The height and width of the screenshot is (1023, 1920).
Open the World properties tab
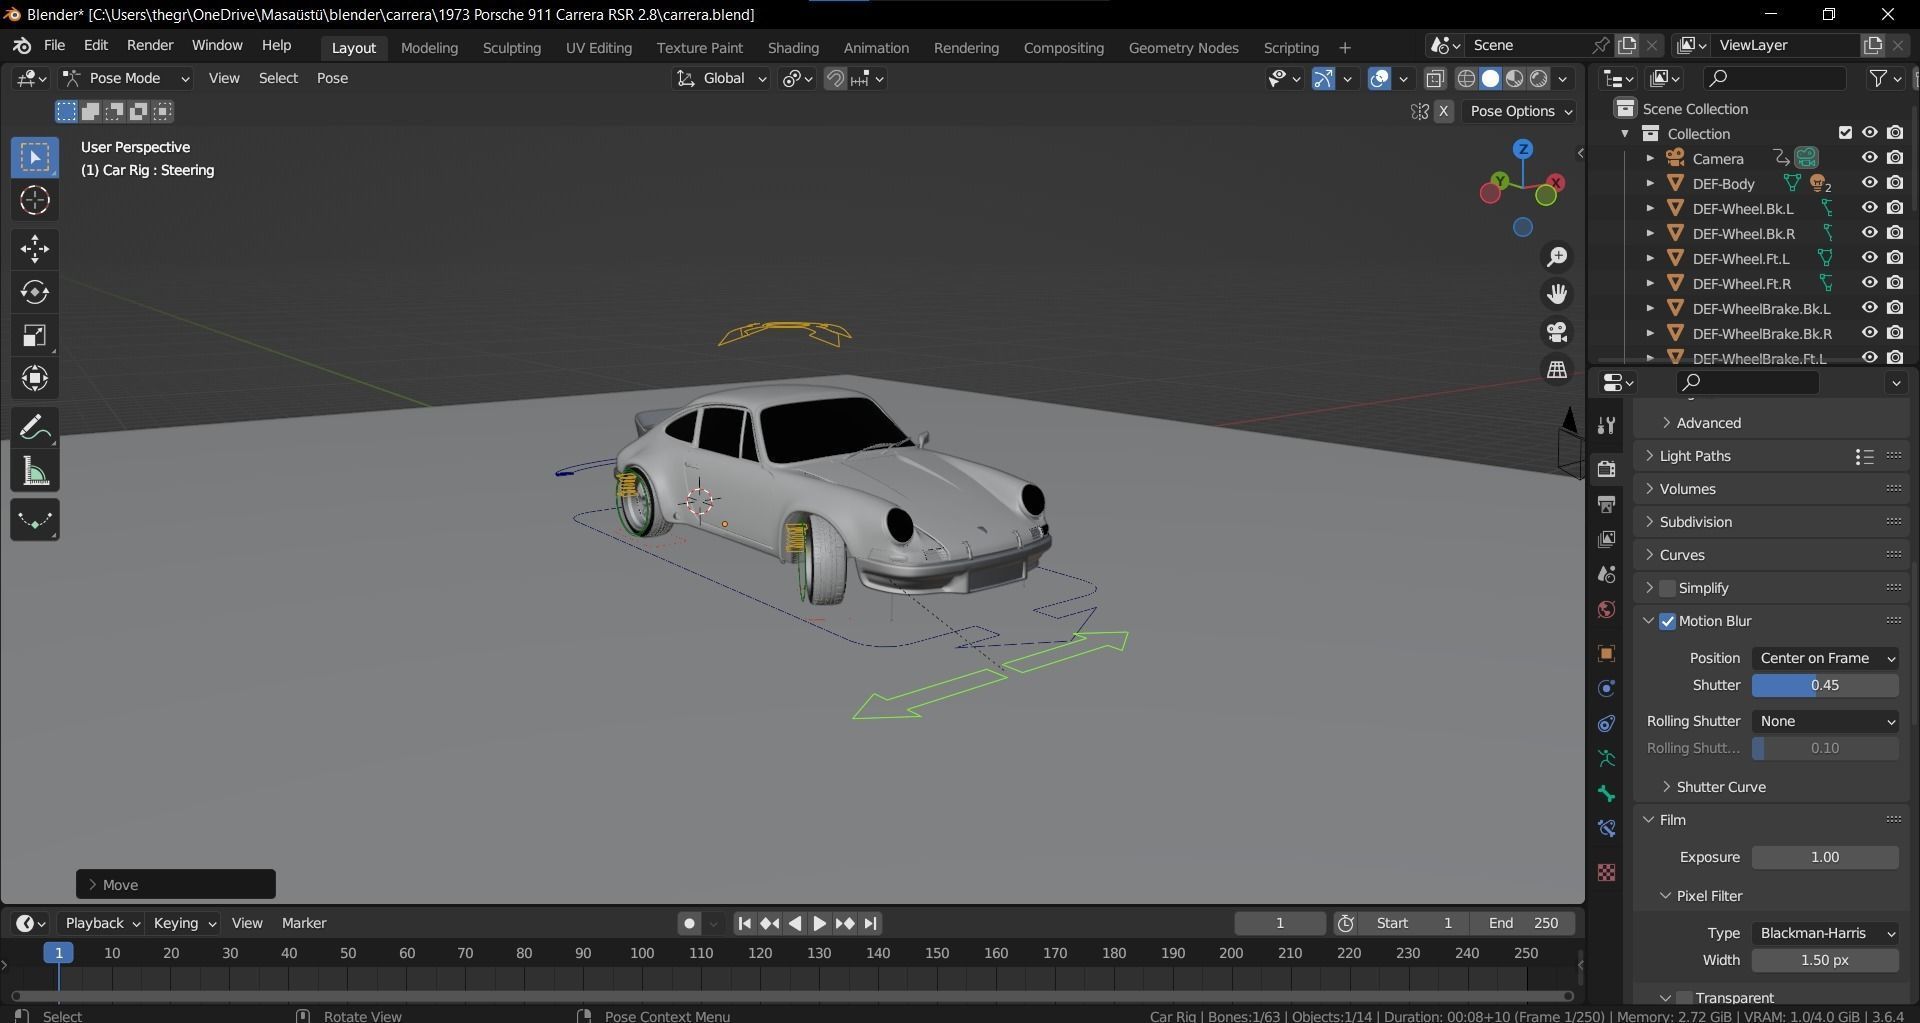tap(1607, 609)
